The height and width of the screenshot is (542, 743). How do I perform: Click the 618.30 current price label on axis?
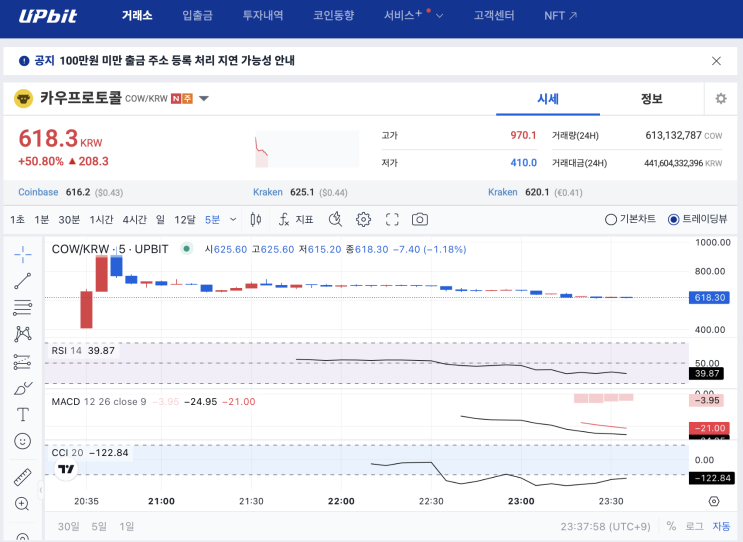709,298
